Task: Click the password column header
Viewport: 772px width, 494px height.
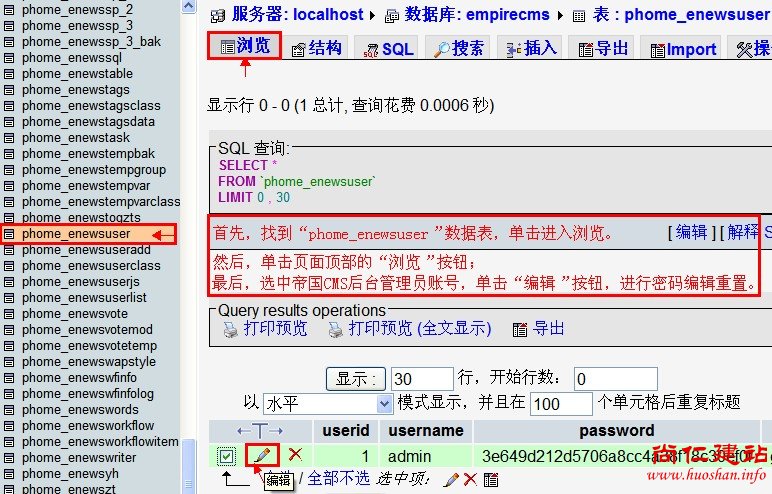Action: click(616, 430)
